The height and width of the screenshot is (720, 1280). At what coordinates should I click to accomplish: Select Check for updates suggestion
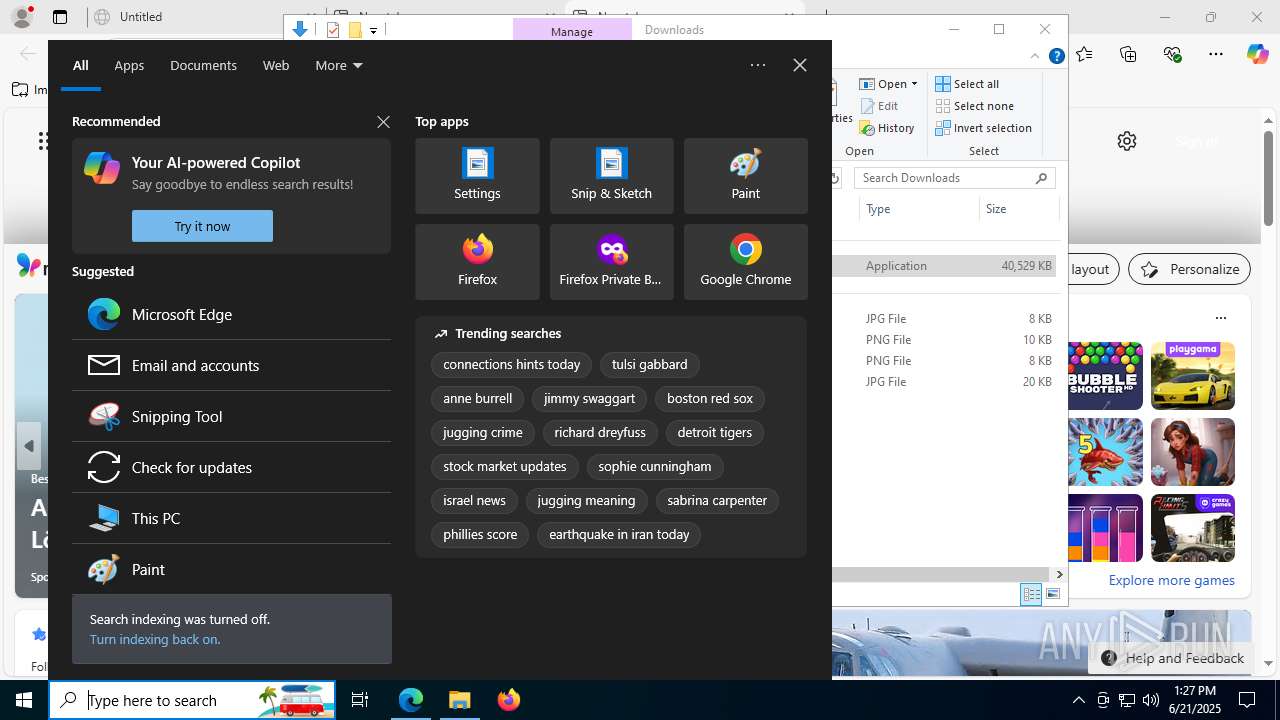[x=231, y=467]
